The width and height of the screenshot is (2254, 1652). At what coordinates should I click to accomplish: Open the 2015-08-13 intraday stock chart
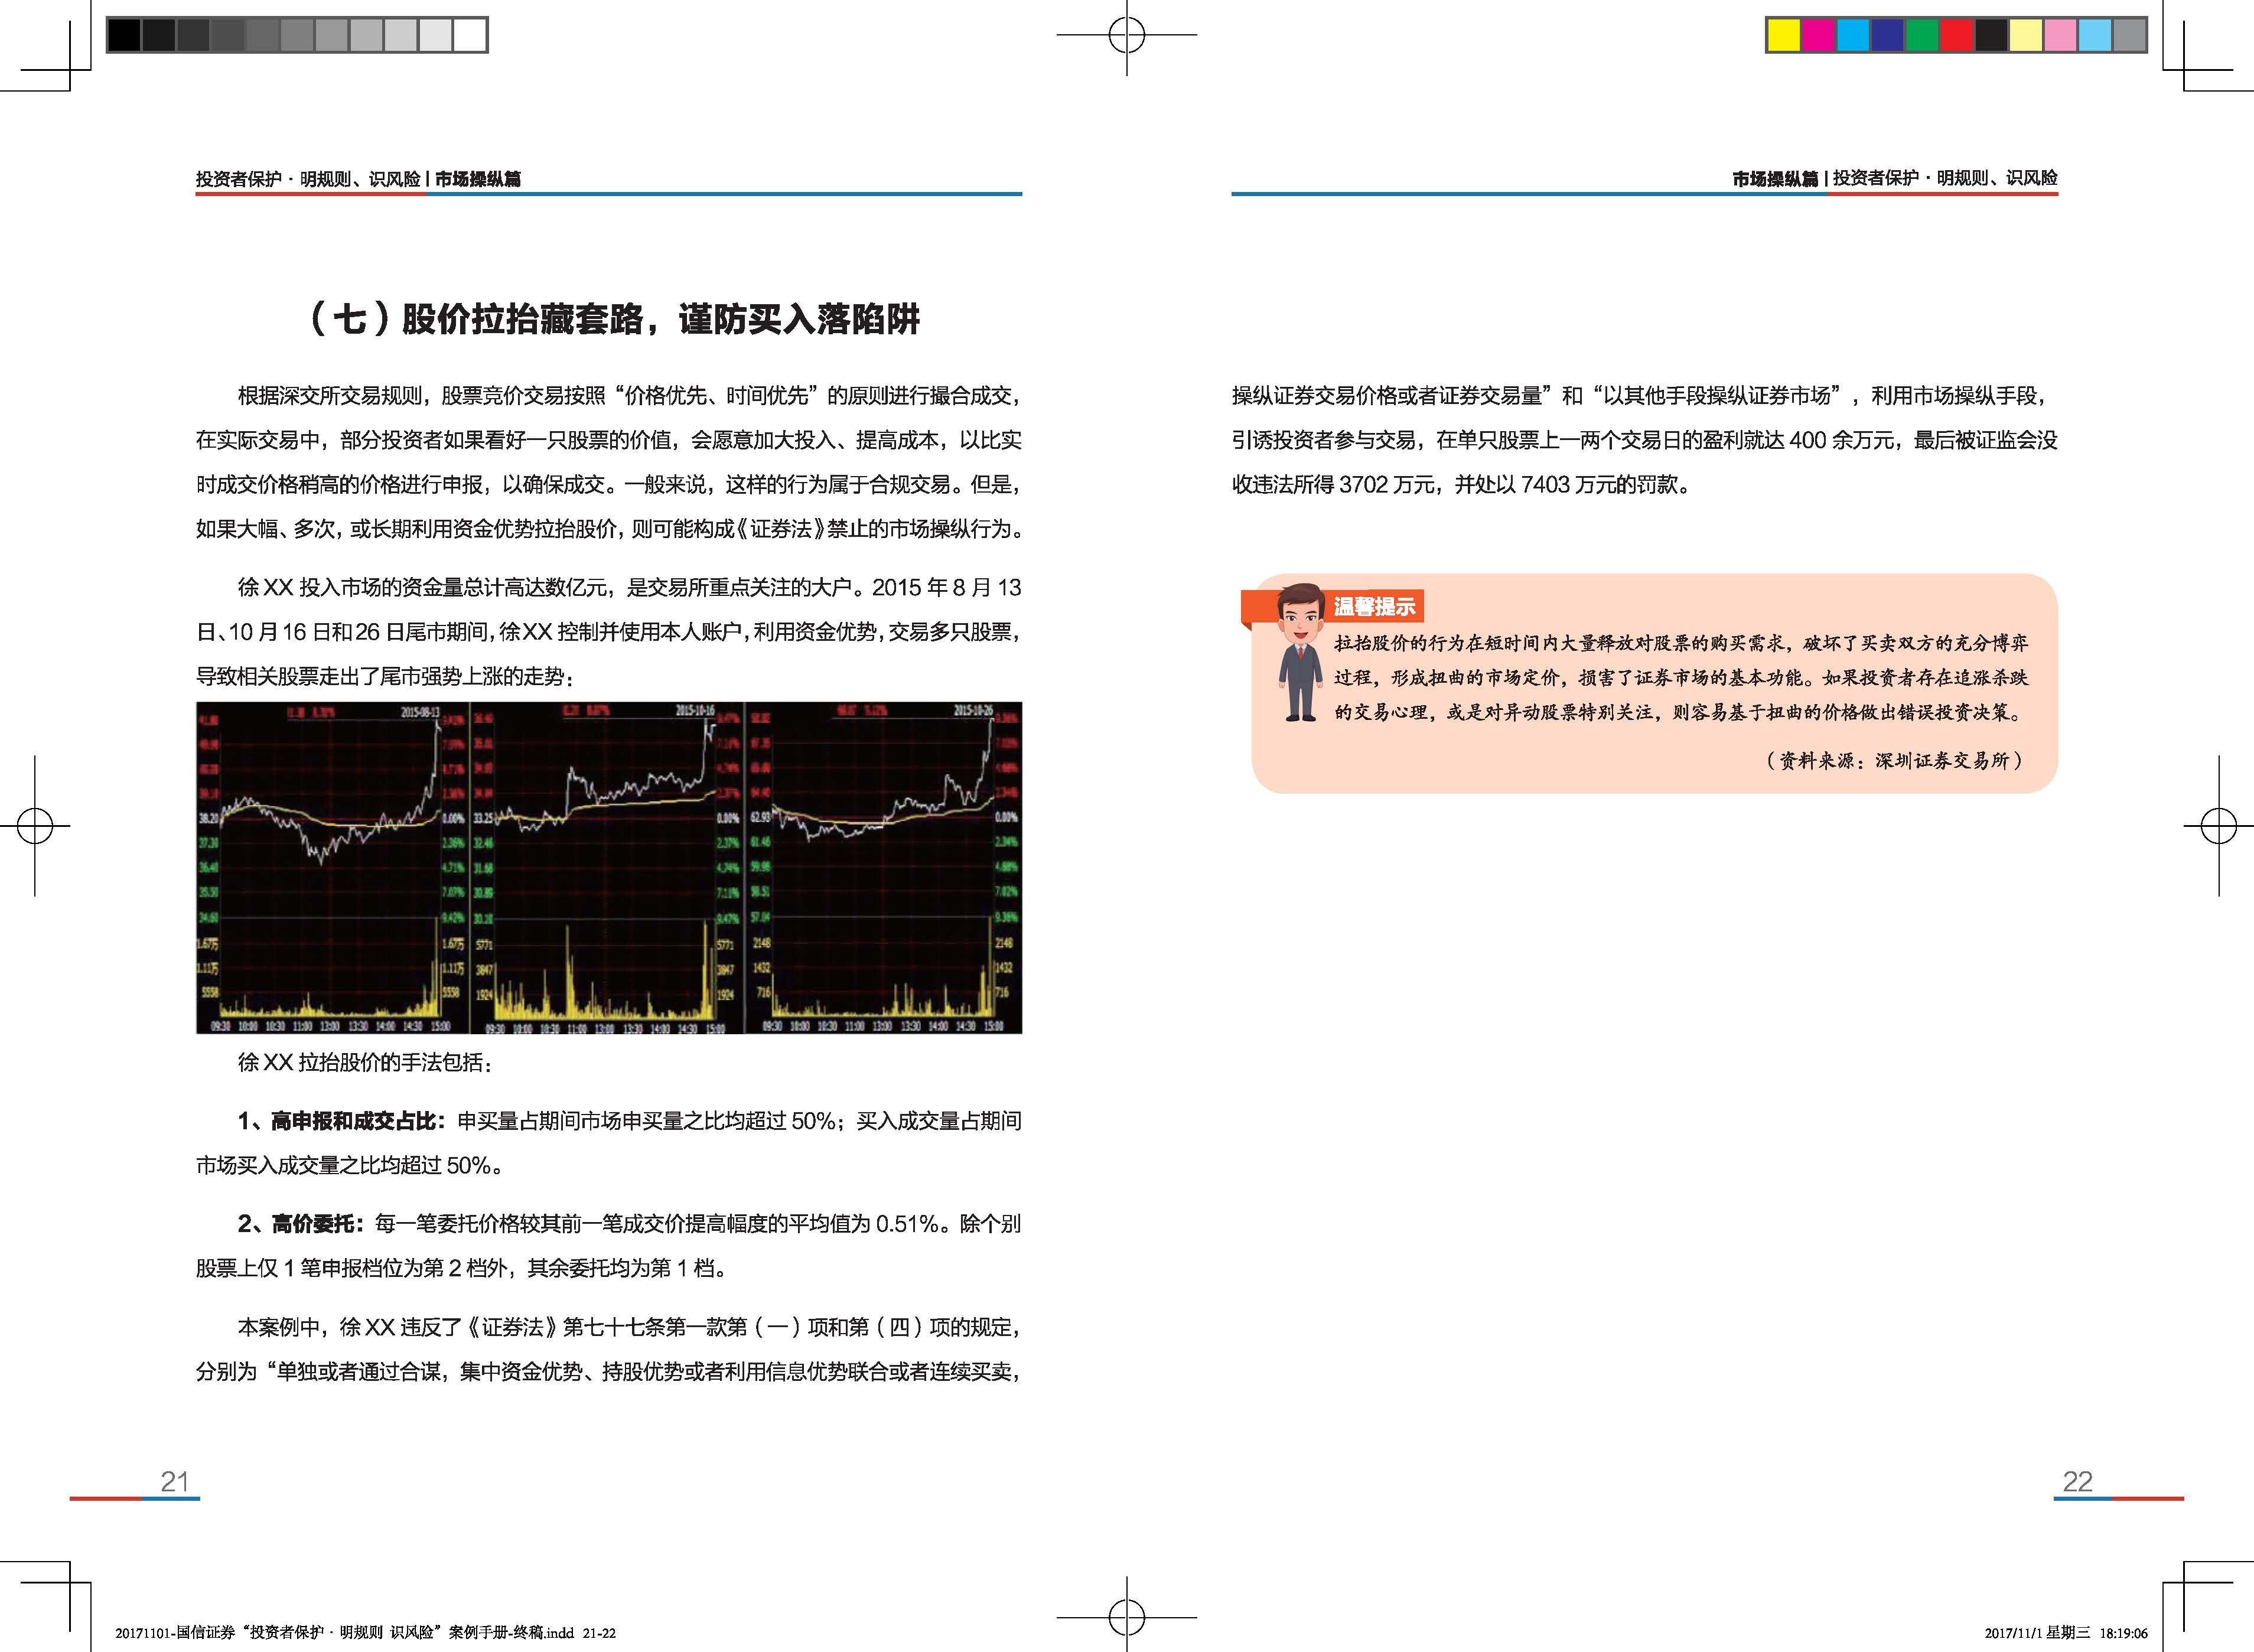[x=333, y=868]
